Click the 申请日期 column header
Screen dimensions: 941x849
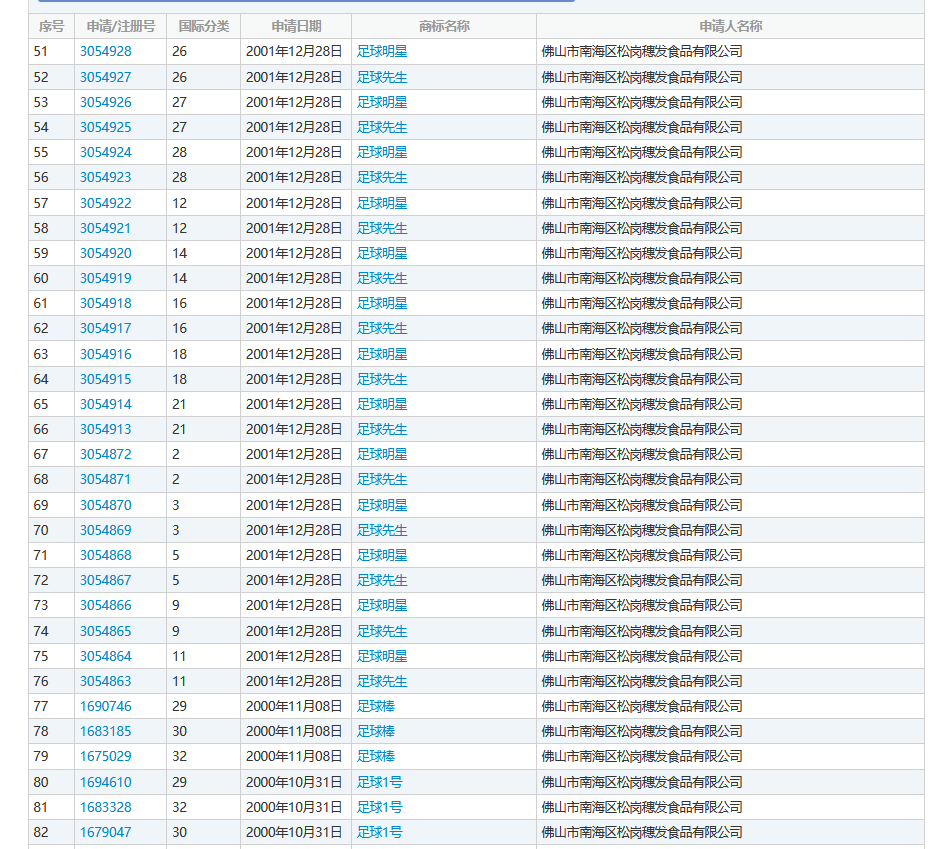click(296, 26)
